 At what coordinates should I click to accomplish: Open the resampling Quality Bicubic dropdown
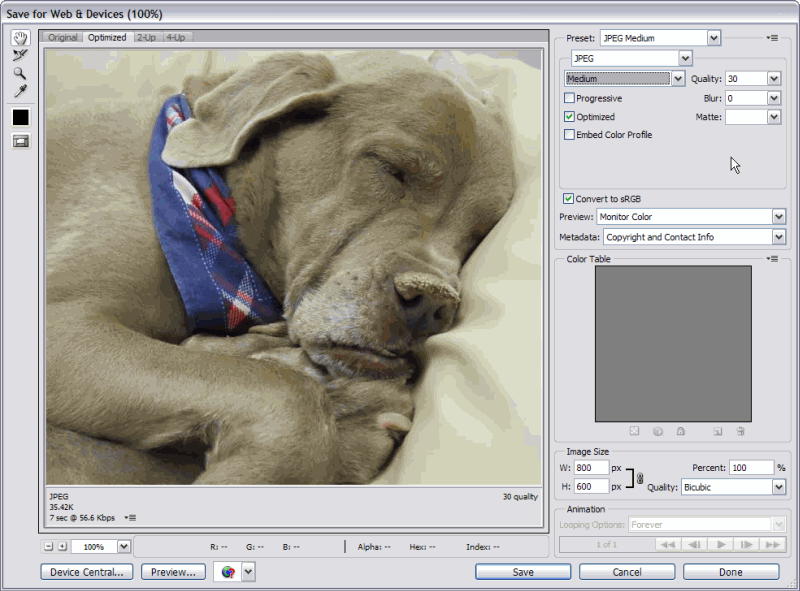click(778, 487)
